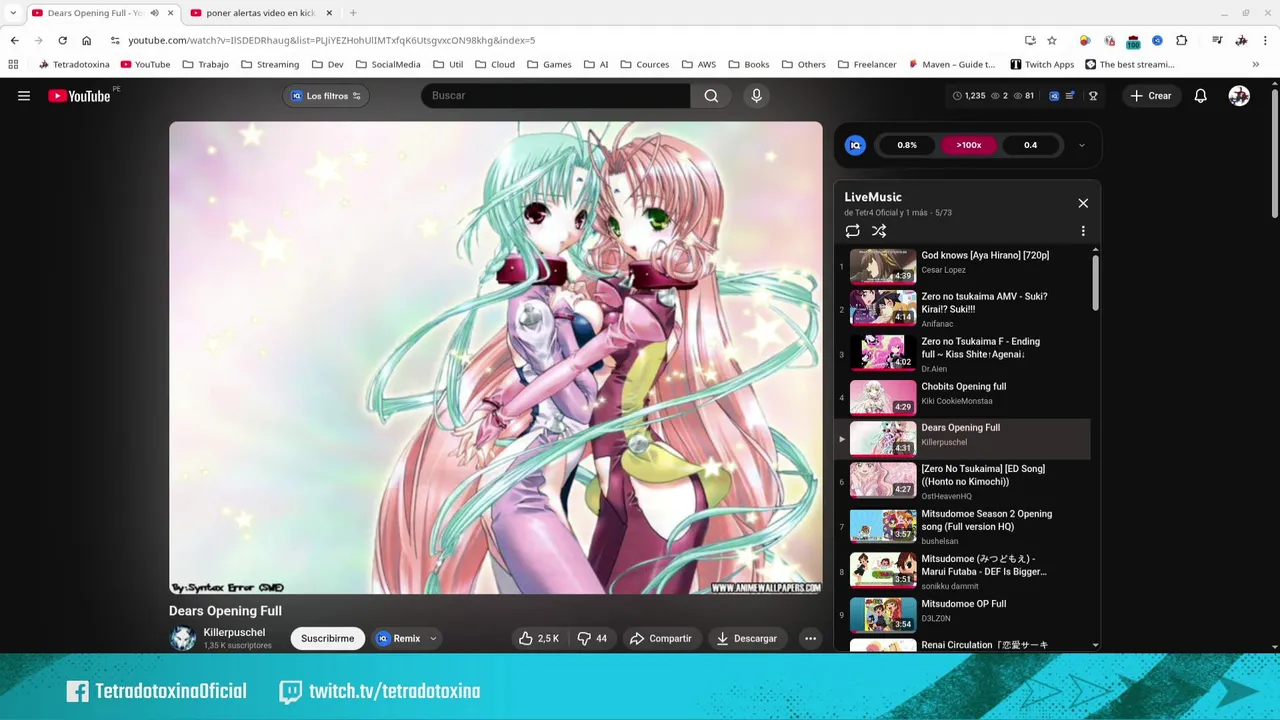Click the trophy icon in vidIQ toolbar
This screenshot has height=720, width=1280.
click(x=1093, y=96)
